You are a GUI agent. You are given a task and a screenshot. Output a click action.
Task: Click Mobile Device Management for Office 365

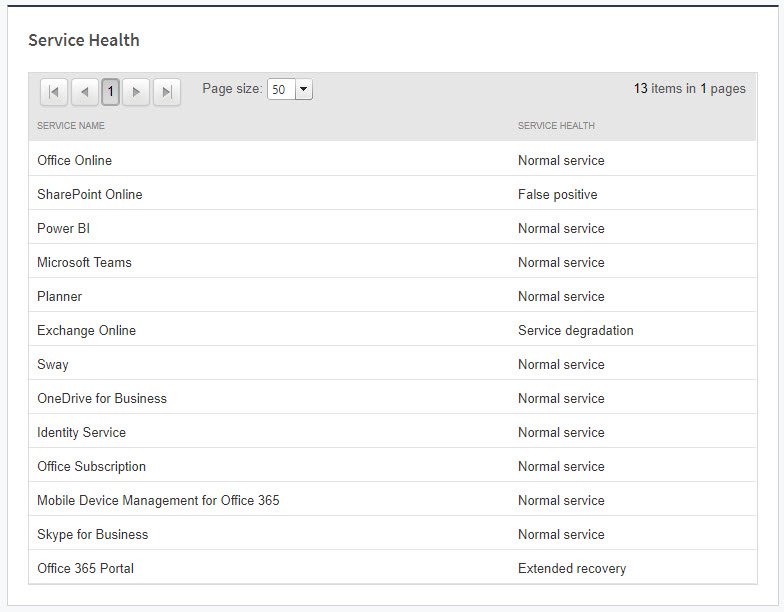pos(158,500)
